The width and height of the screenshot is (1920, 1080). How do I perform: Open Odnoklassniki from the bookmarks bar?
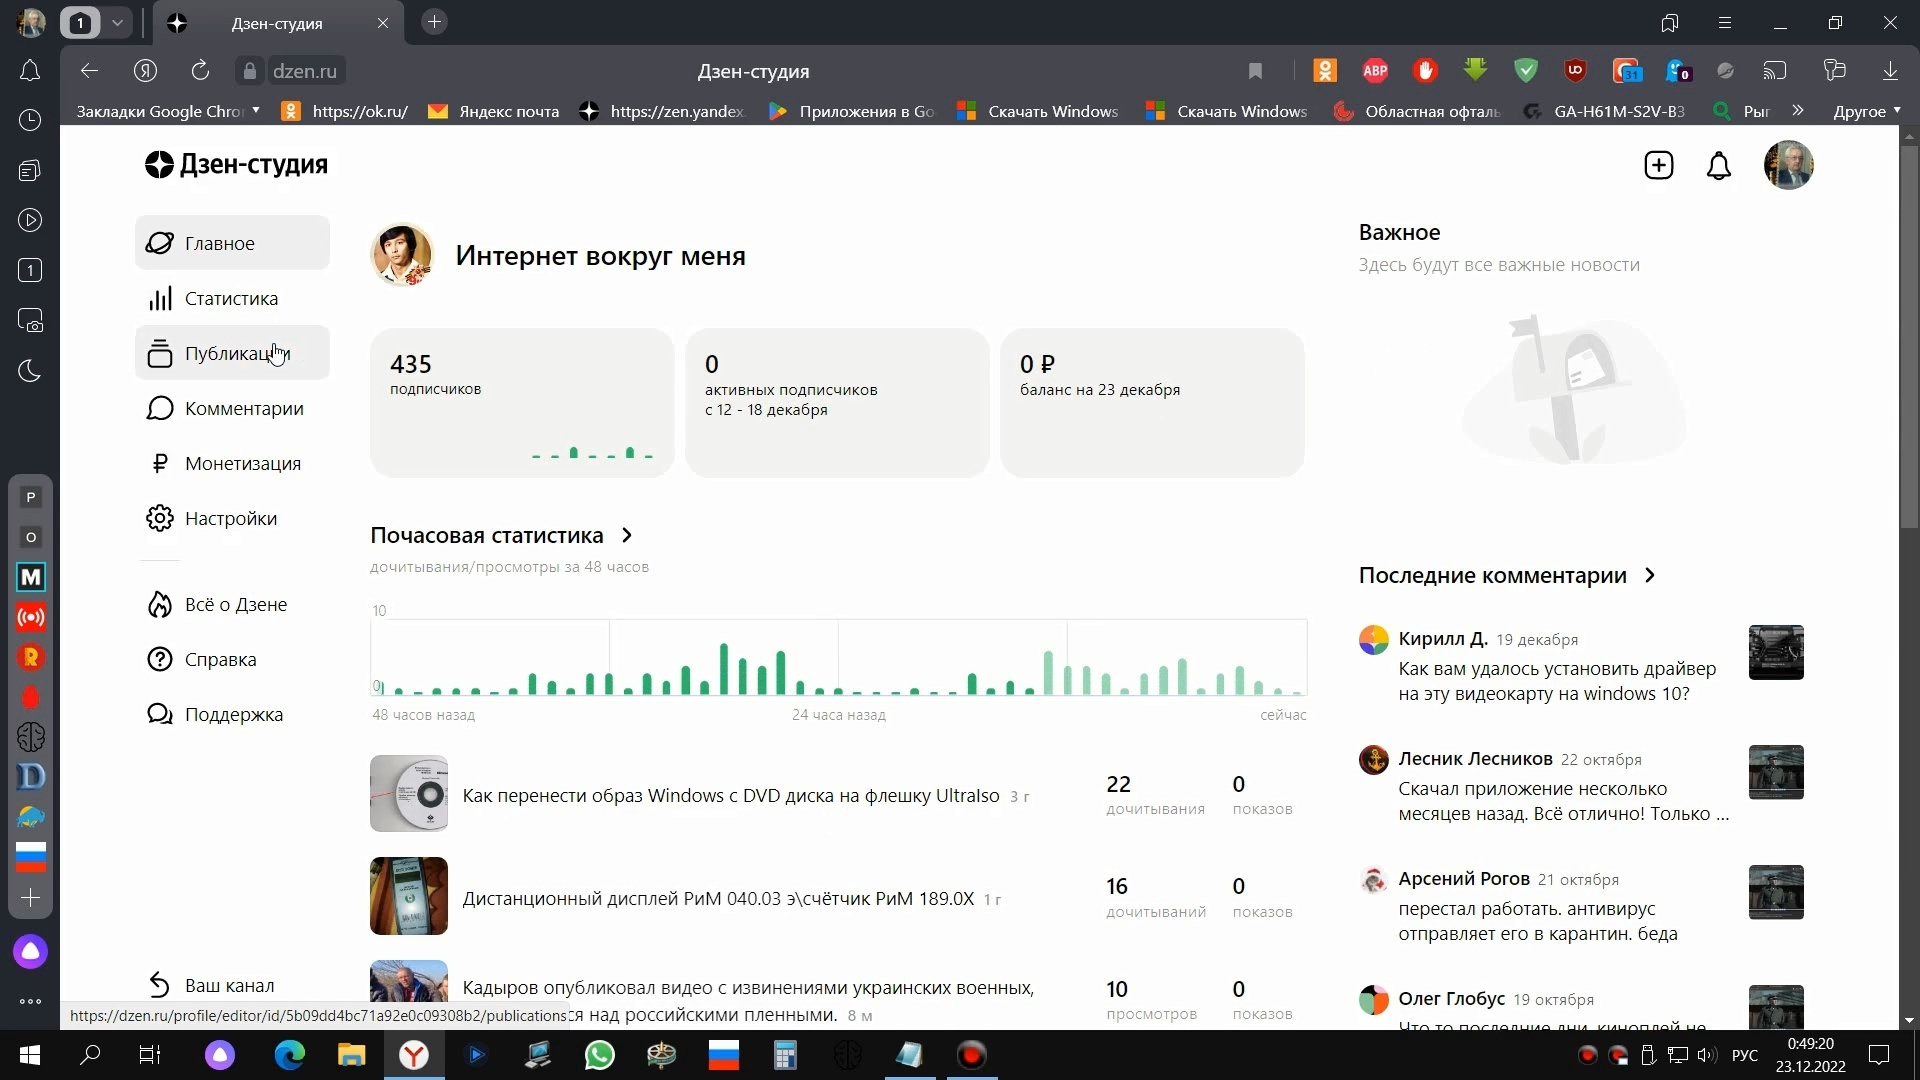[x=346, y=111]
